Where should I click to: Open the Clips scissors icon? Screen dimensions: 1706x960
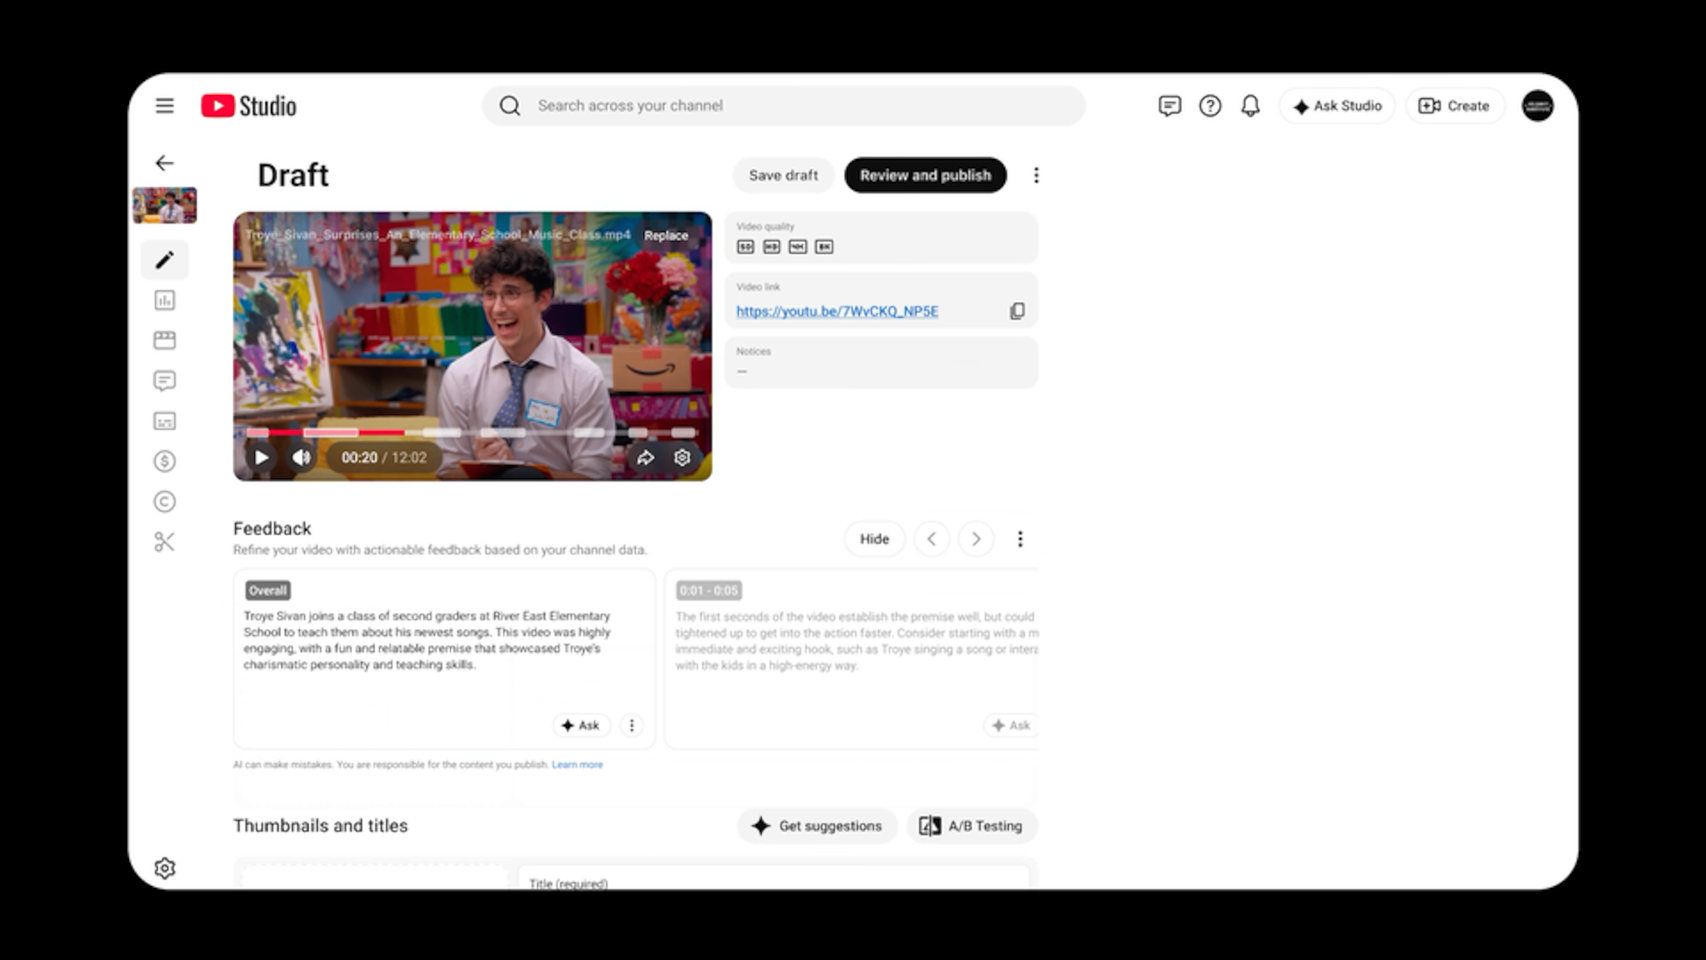click(164, 542)
